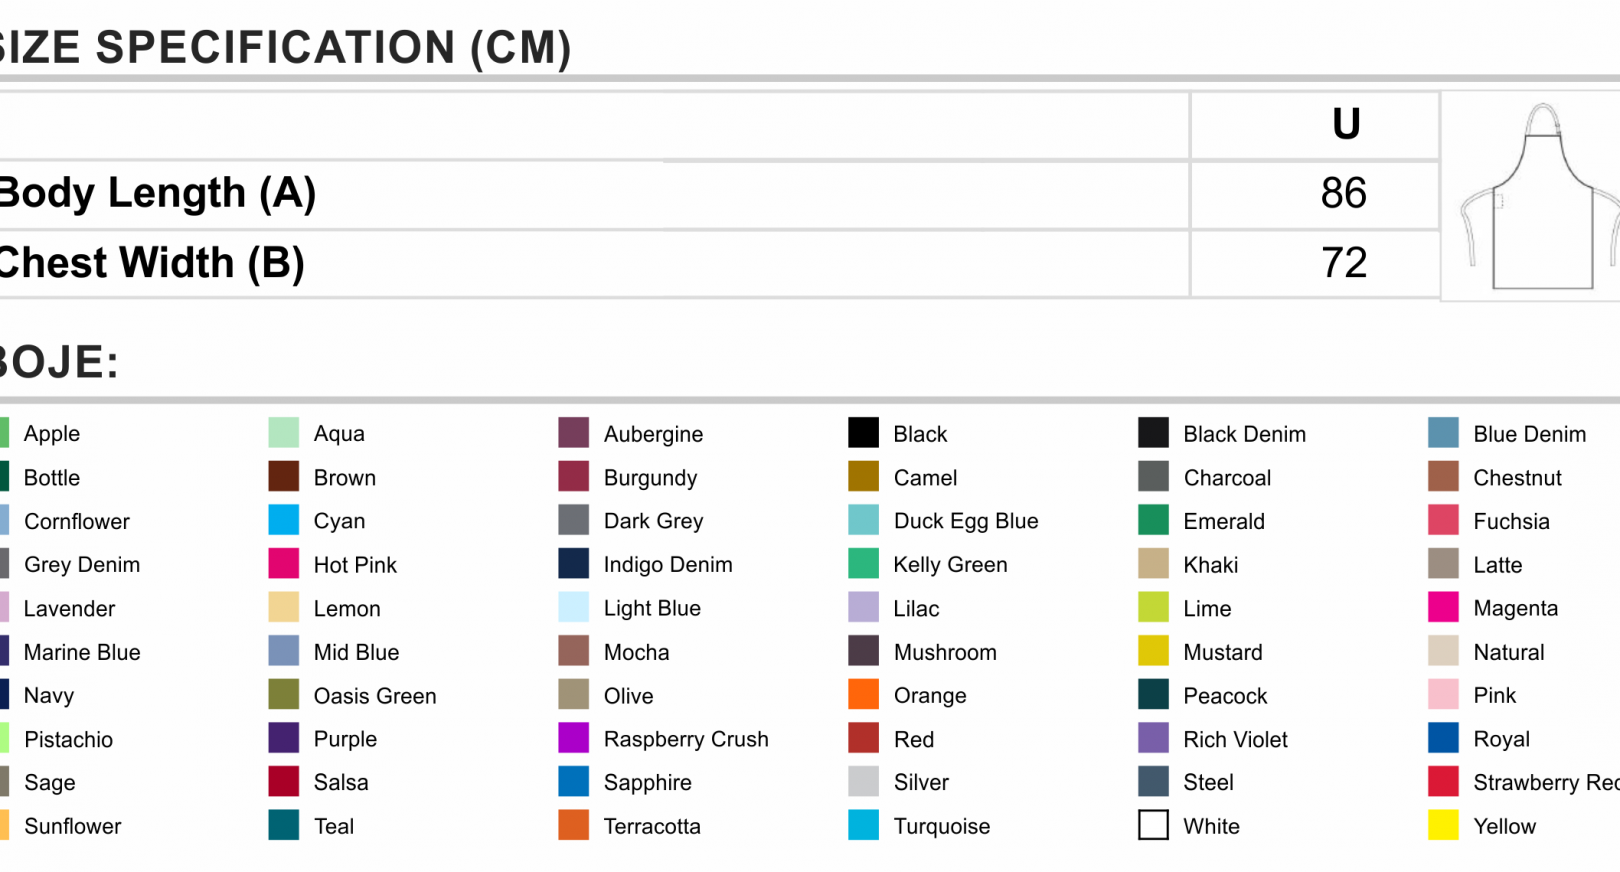
Task: Pick the Black Denim swatch
Action: coord(1154,433)
